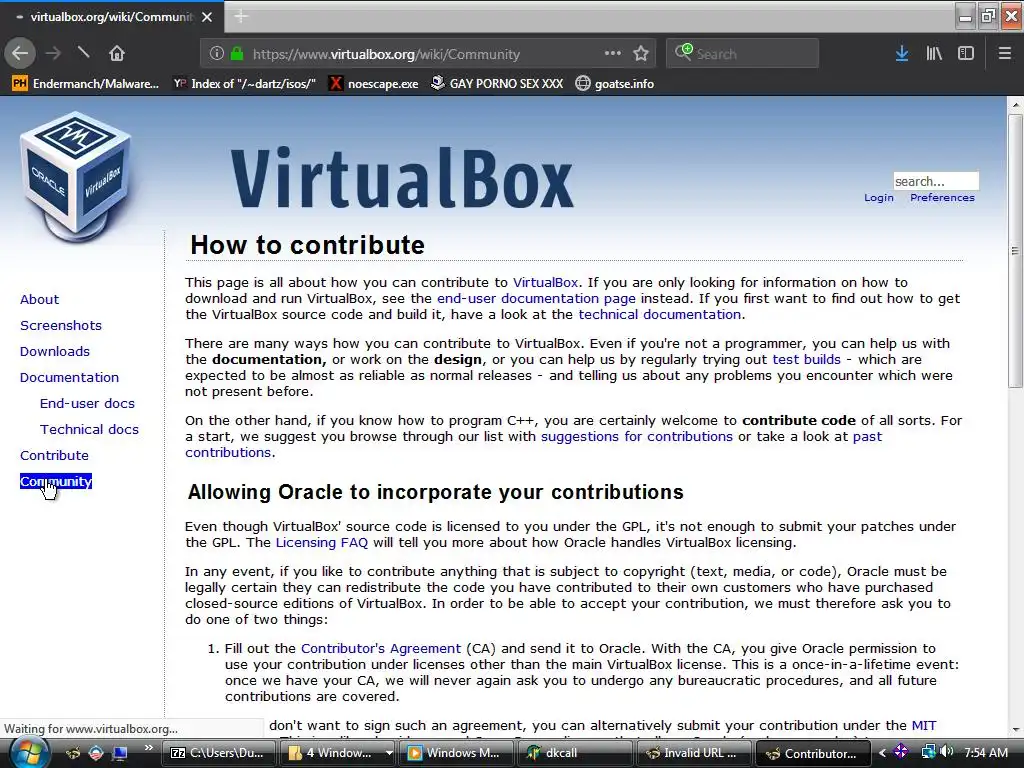1024x768 pixels.
Task: Close the virtualbox.org Community tab
Action: point(207,17)
